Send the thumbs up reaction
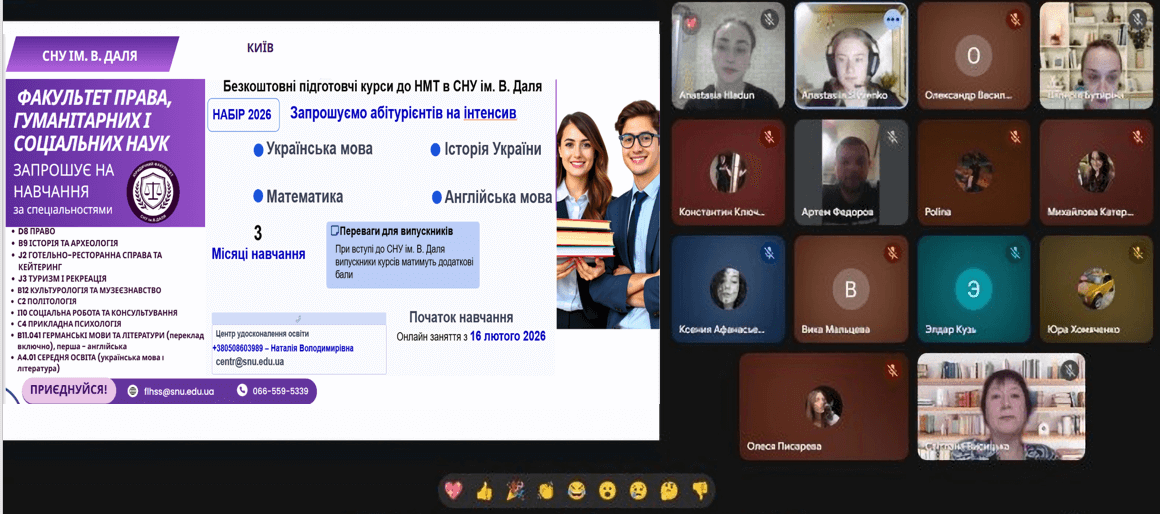1160x514 pixels. pos(484,490)
